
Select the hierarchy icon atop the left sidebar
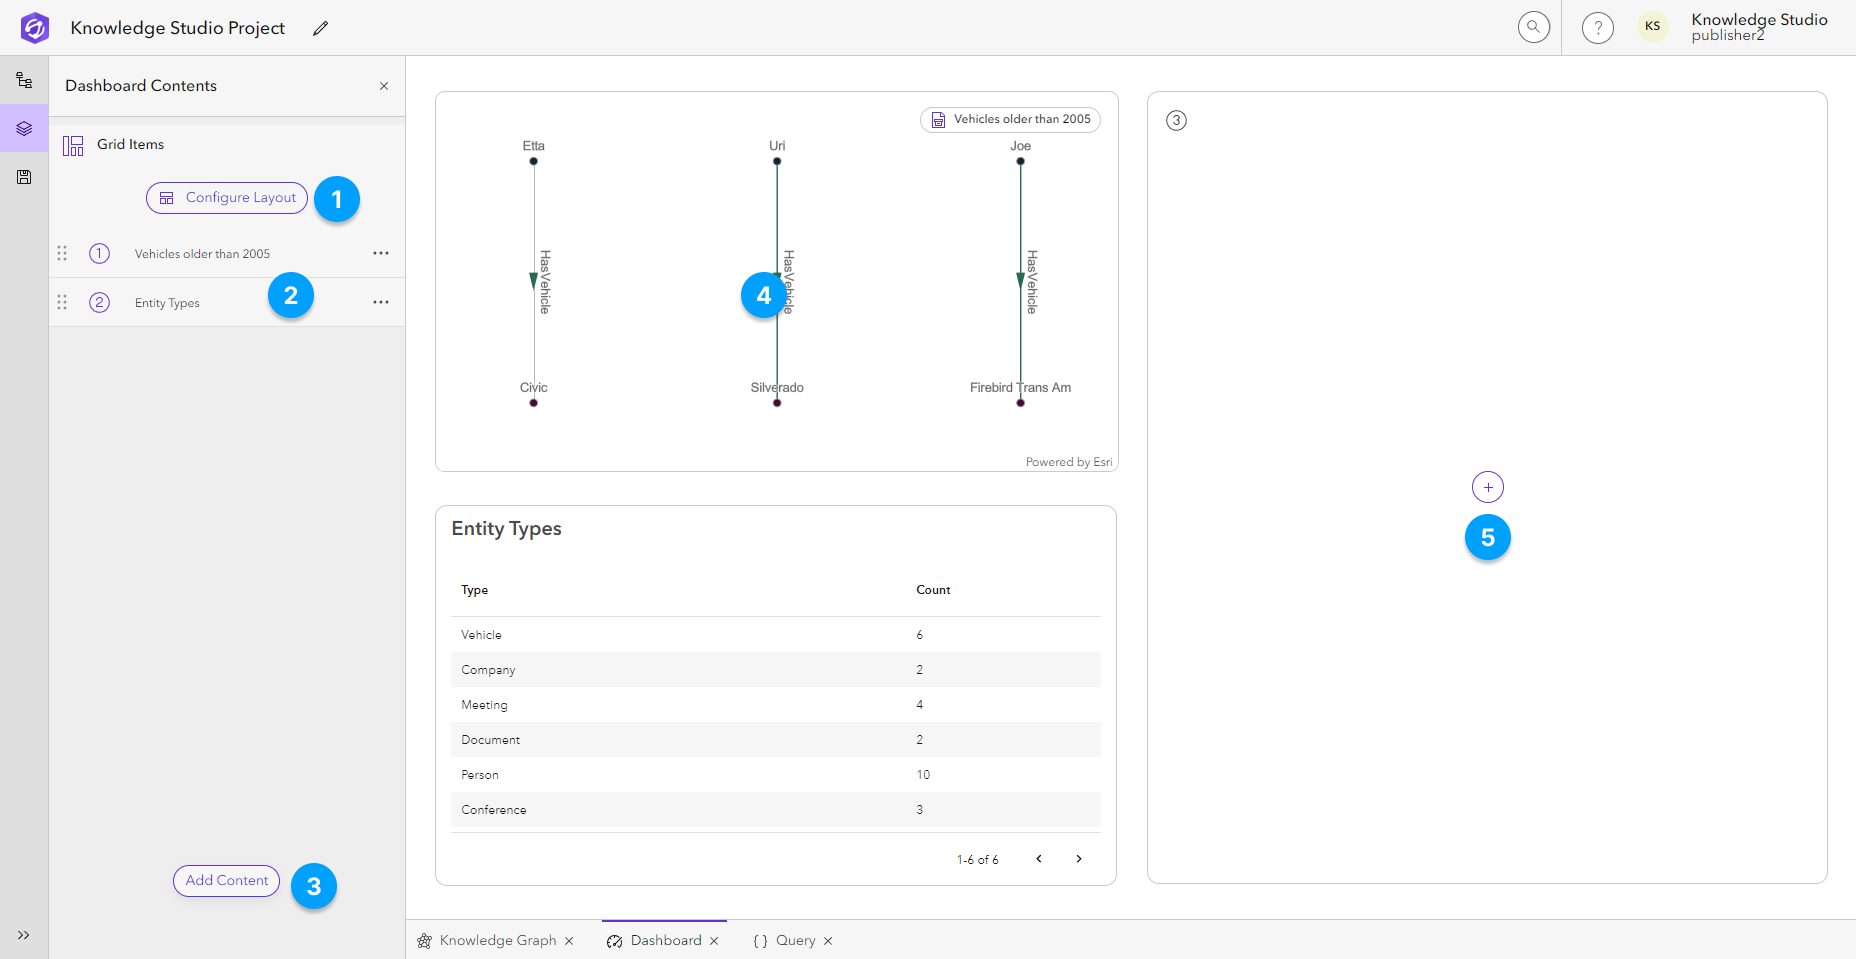point(23,79)
